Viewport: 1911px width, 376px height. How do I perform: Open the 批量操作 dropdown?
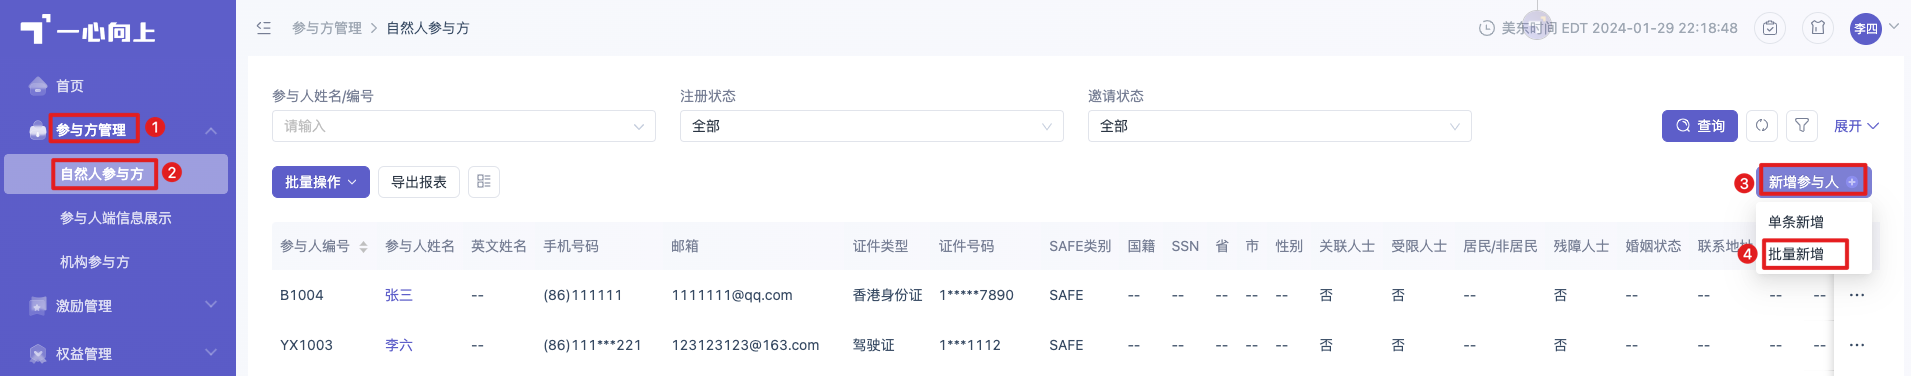321,182
